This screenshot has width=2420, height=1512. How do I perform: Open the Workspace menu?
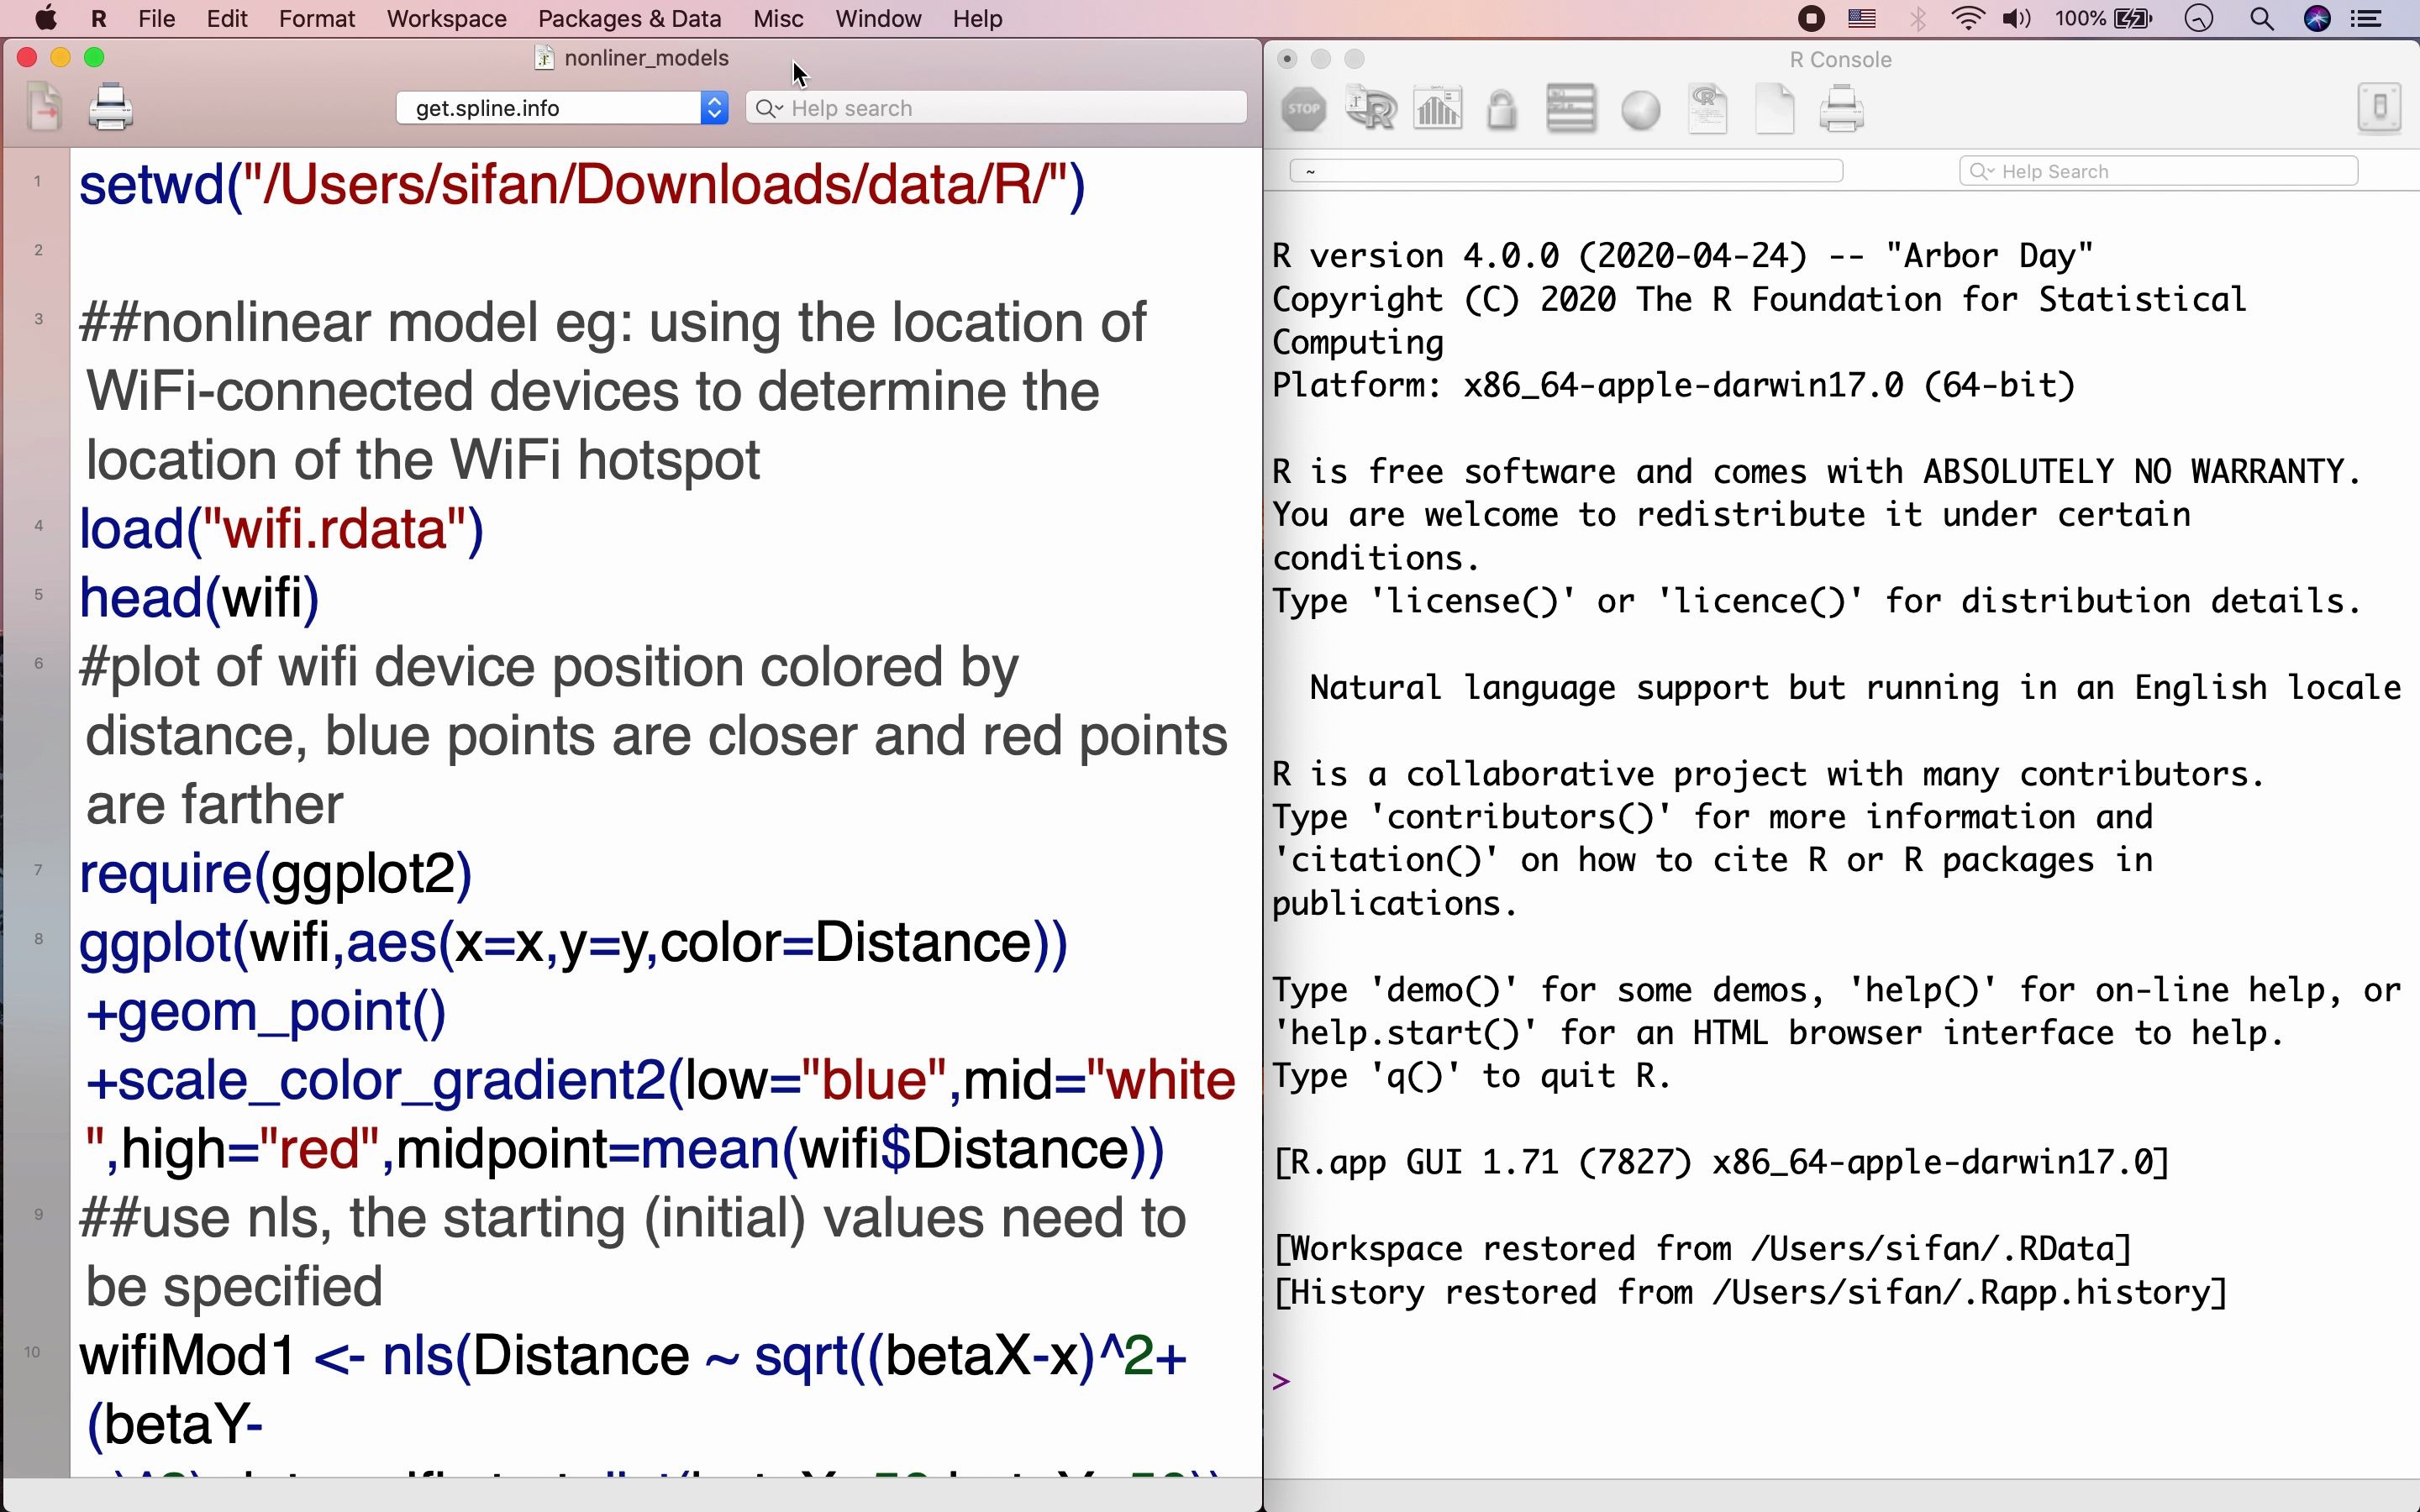point(446,19)
